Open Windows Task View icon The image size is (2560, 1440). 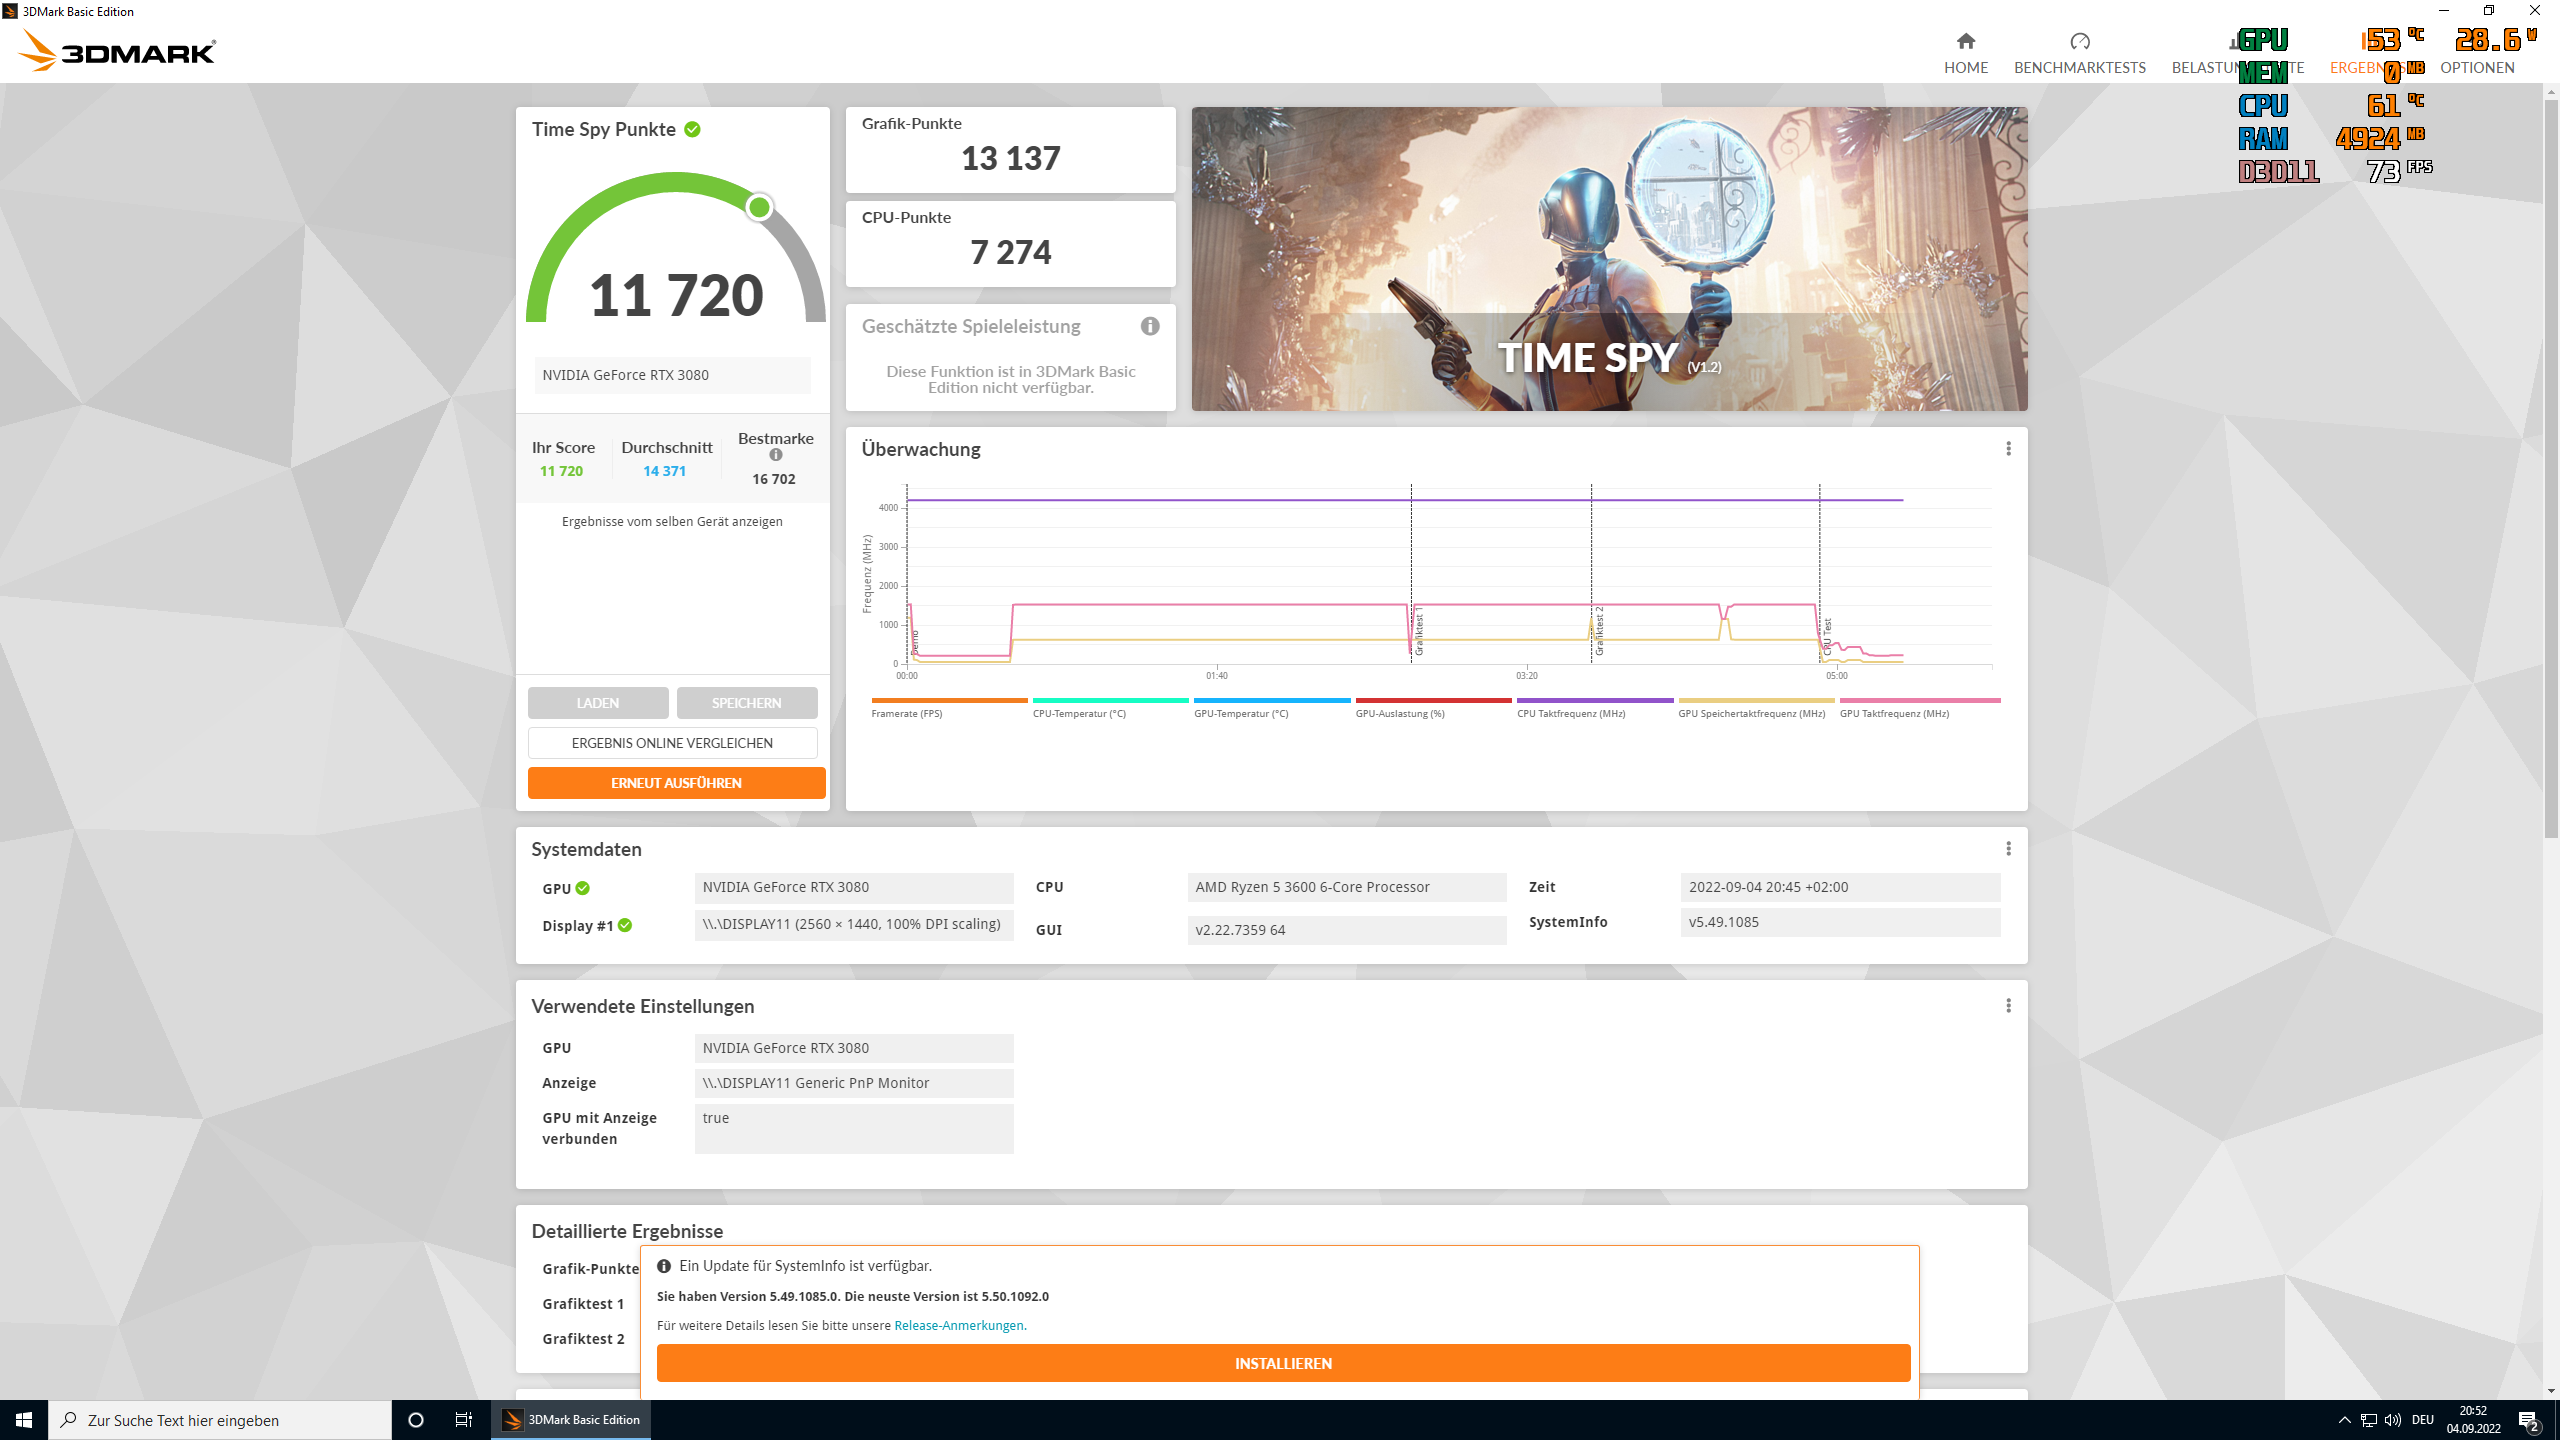(x=464, y=1420)
